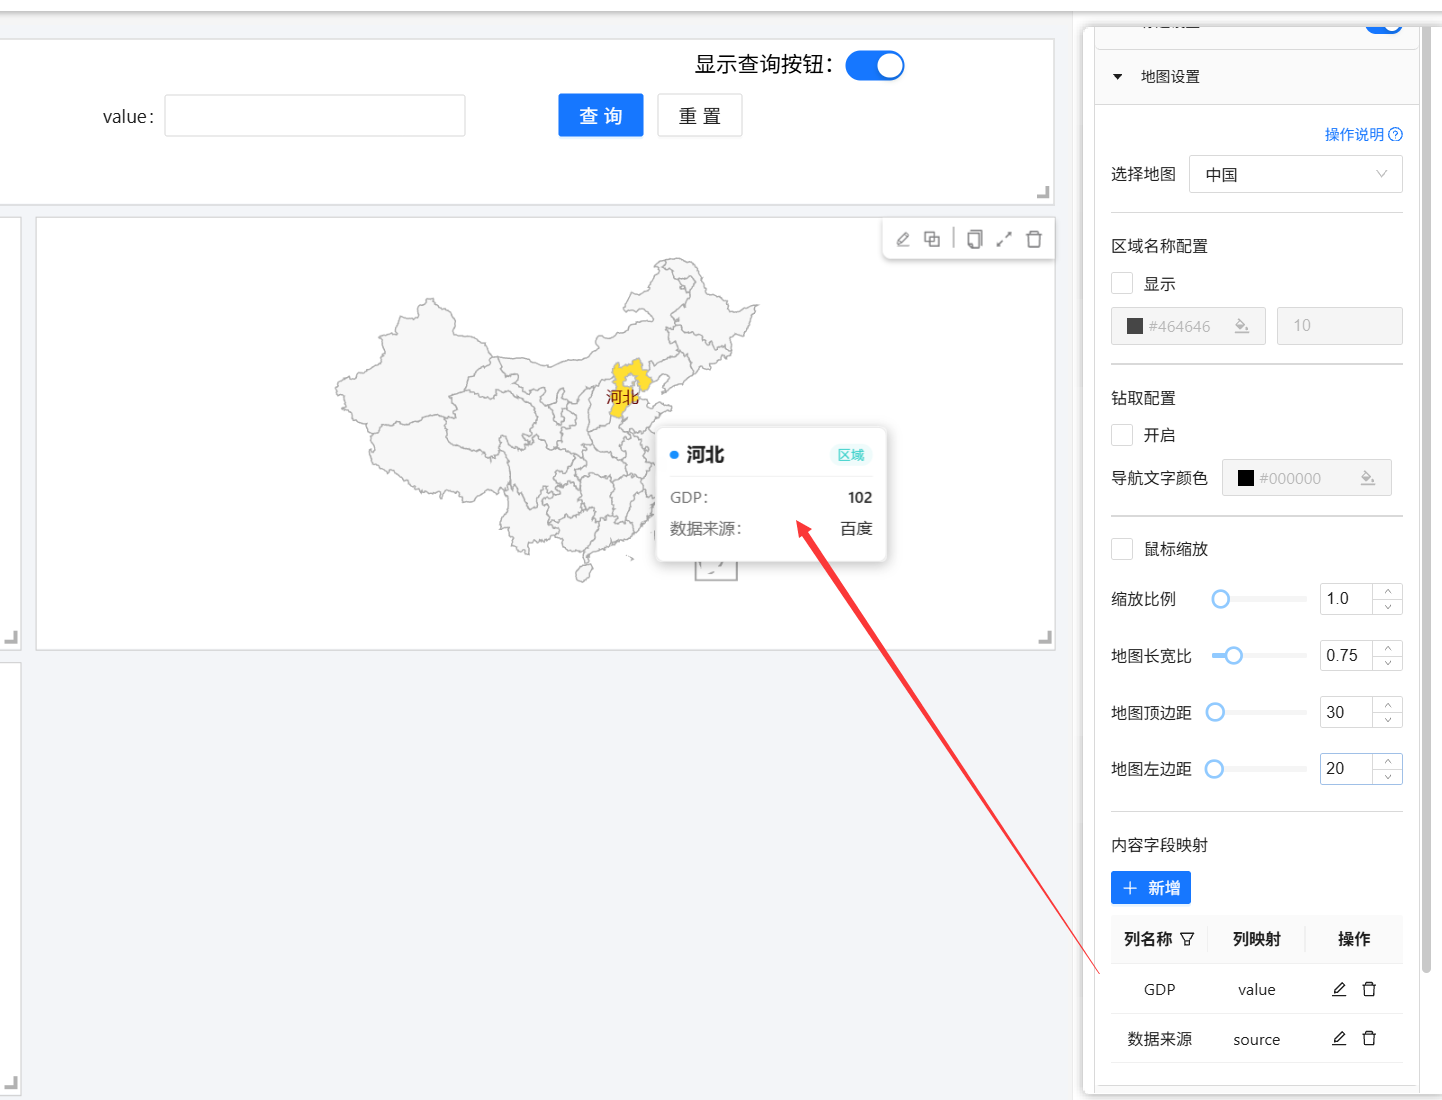Collapse the 地图设置 section

click(1118, 77)
